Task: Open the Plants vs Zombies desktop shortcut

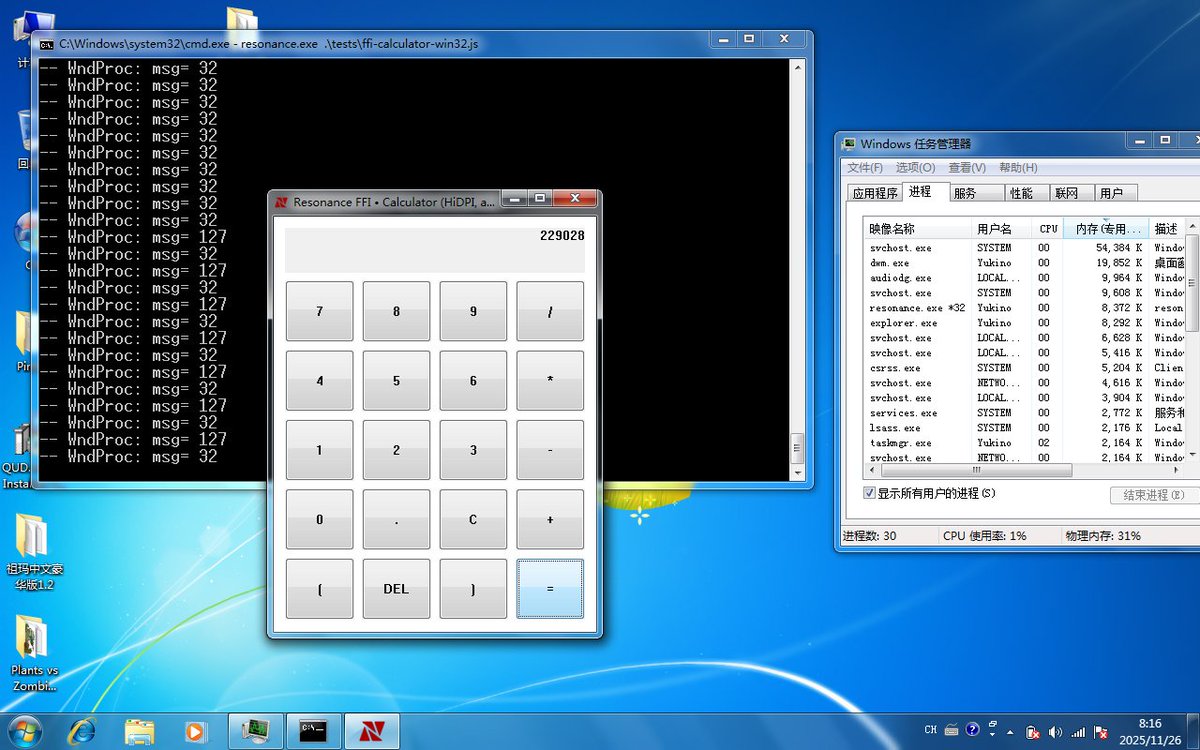Action: click(35, 652)
